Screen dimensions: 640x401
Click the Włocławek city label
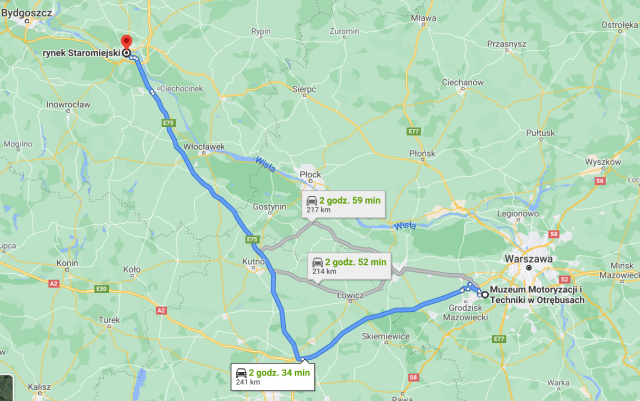tap(204, 147)
